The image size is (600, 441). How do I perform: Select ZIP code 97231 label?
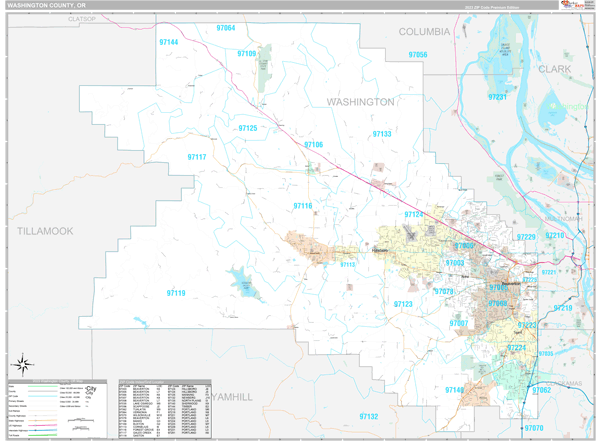pyautogui.click(x=497, y=97)
